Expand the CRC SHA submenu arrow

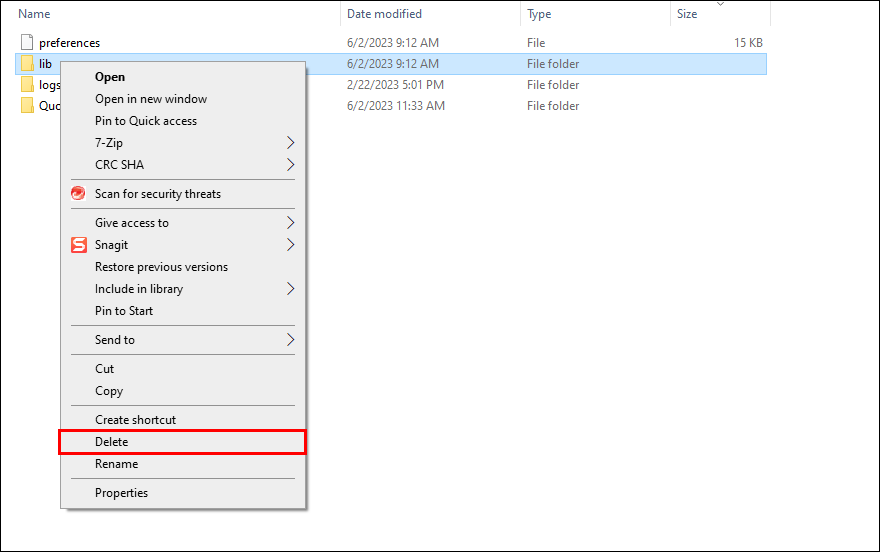[x=290, y=164]
